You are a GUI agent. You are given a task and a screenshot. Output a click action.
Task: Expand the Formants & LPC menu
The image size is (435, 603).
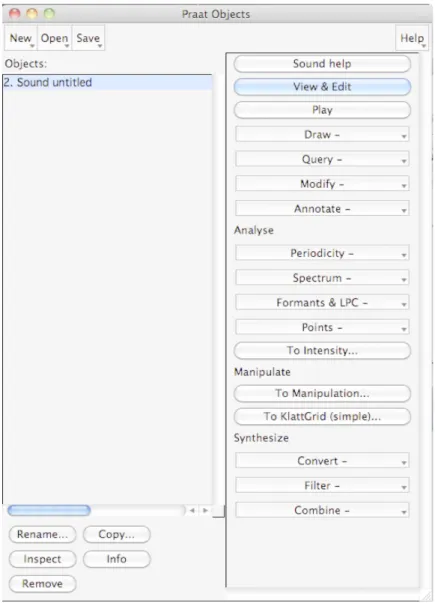322,303
